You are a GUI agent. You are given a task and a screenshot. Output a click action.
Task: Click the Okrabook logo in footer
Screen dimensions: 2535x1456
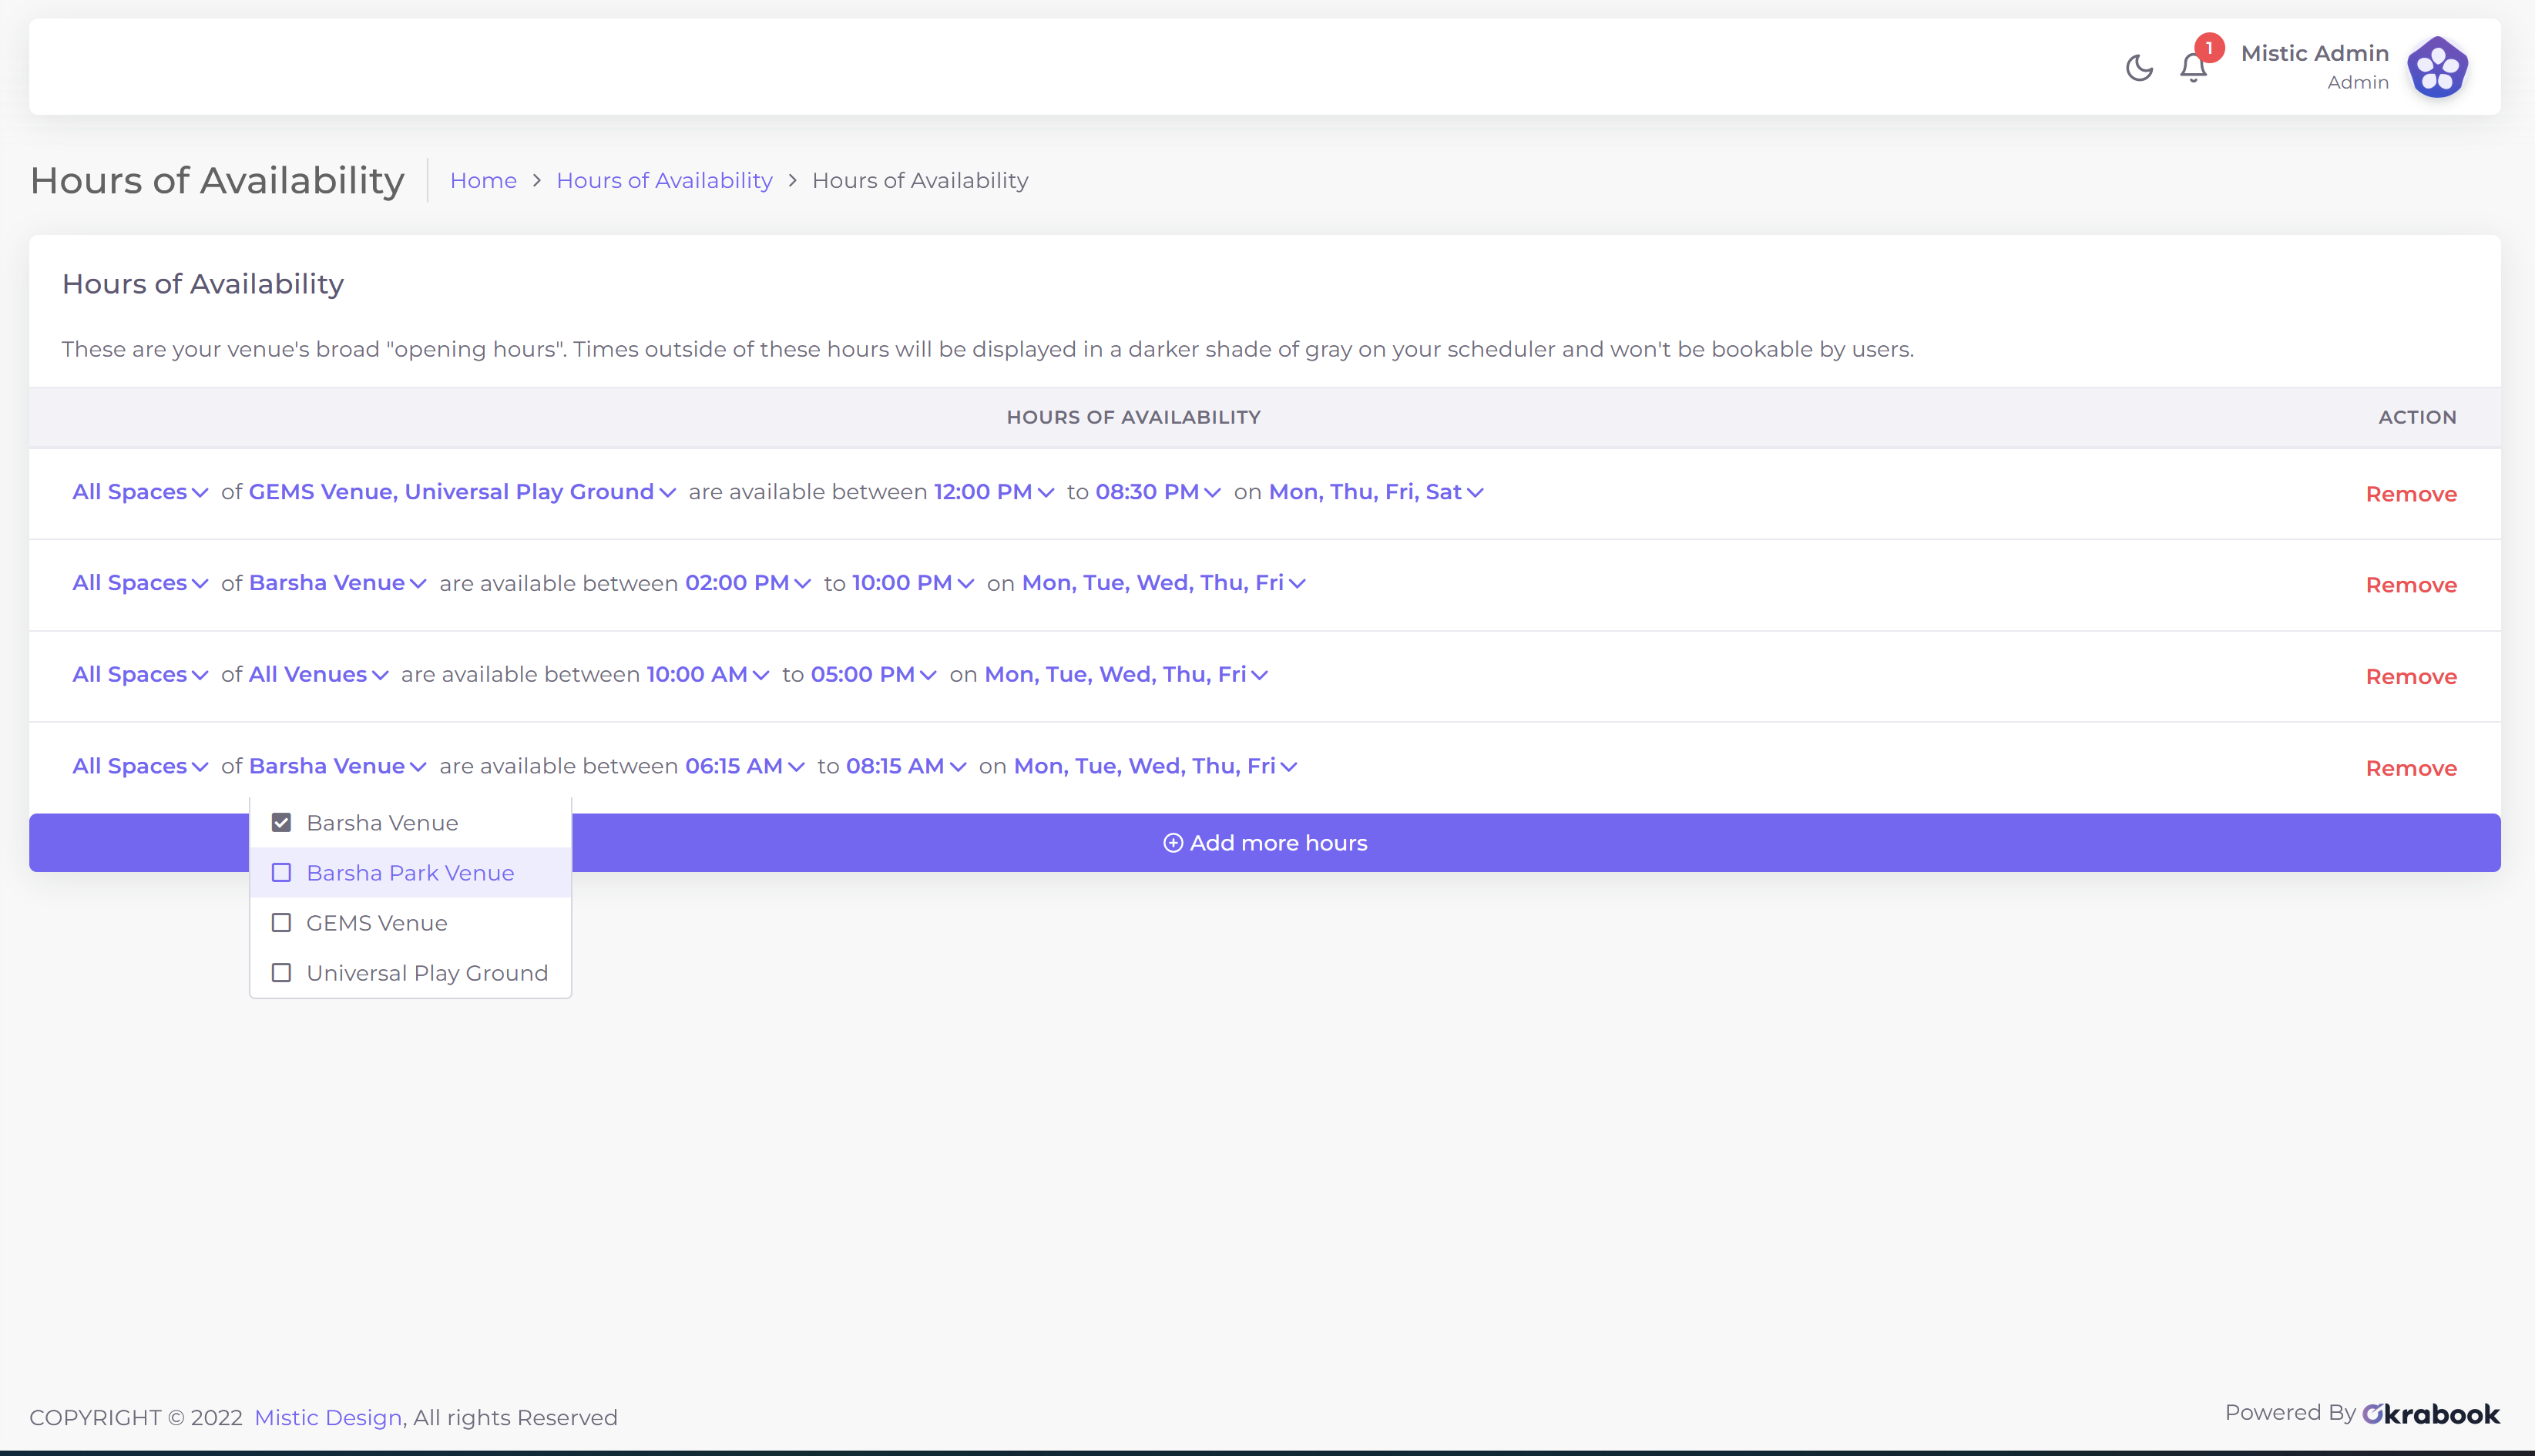point(2430,1413)
